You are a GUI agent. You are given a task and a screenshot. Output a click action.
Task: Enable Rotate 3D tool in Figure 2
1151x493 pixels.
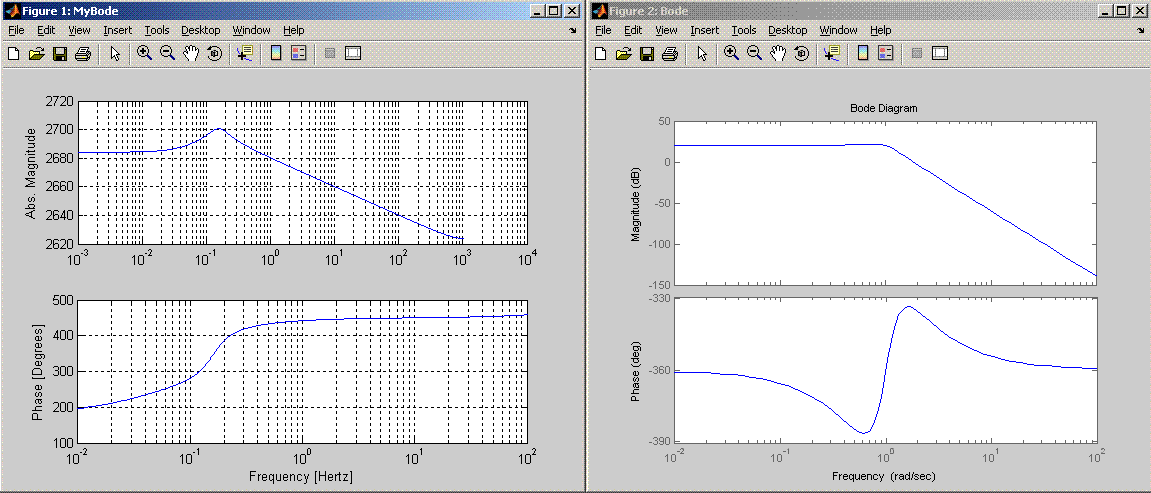point(801,53)
